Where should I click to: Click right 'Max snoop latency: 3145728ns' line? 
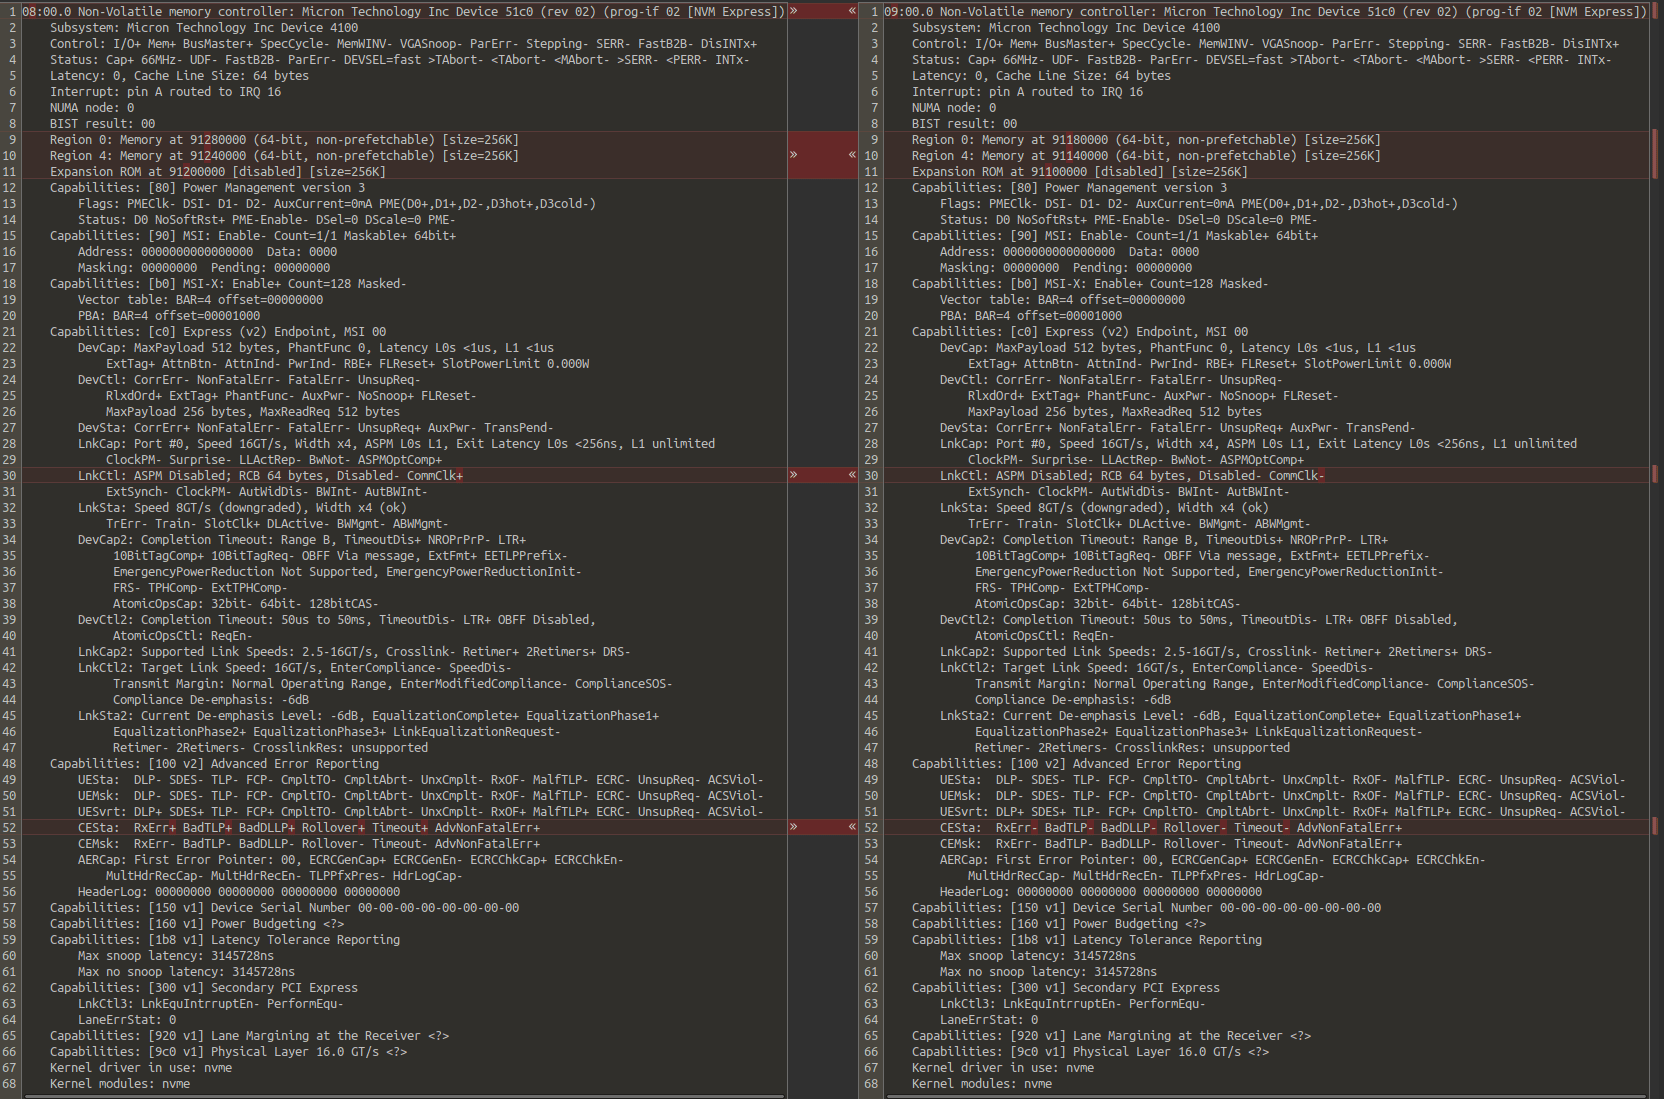click(x=1038, y=955)
